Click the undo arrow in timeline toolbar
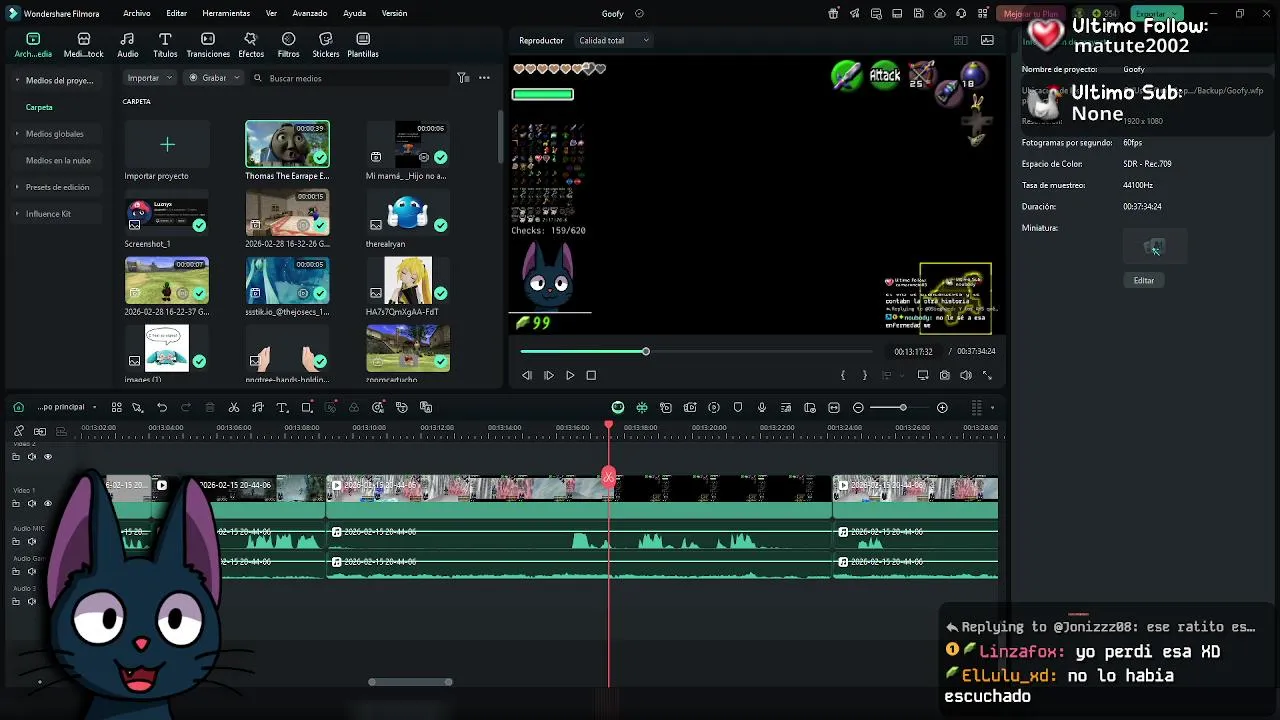This screenshot has width=1280, height=720. pyautogui.click(x=162, y=407)
